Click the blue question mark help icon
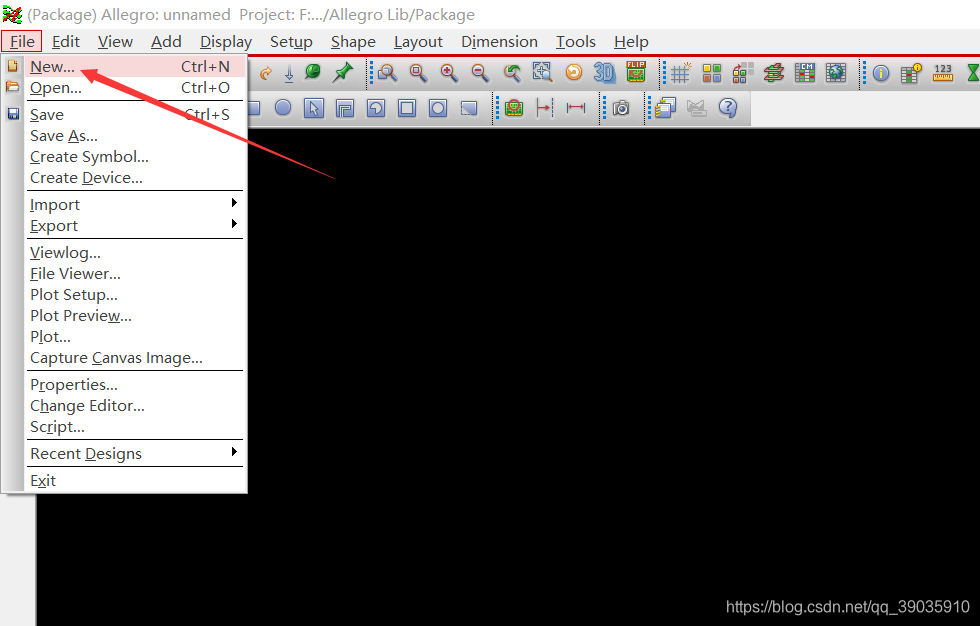Screen dimensions: 980x626 click(728, 108)
